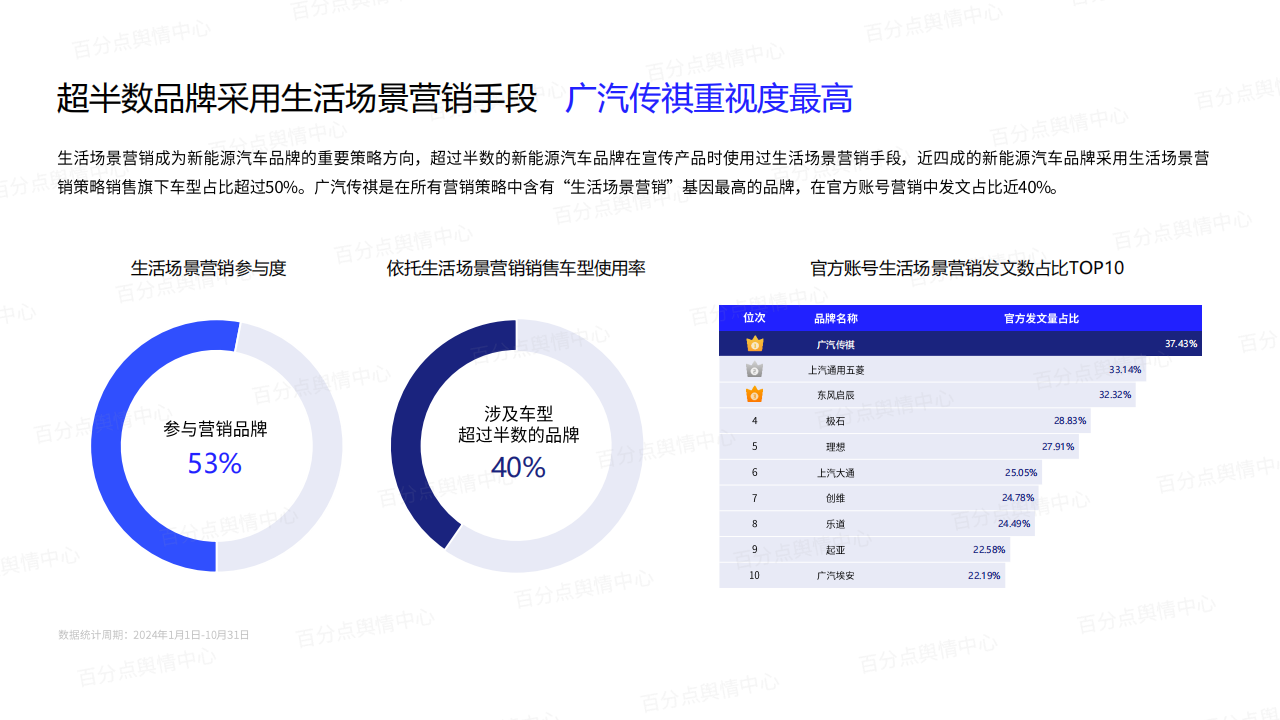1280x720 pixels.
Task: Click the brand name 上汽大通
Action: tap(835, 473)
